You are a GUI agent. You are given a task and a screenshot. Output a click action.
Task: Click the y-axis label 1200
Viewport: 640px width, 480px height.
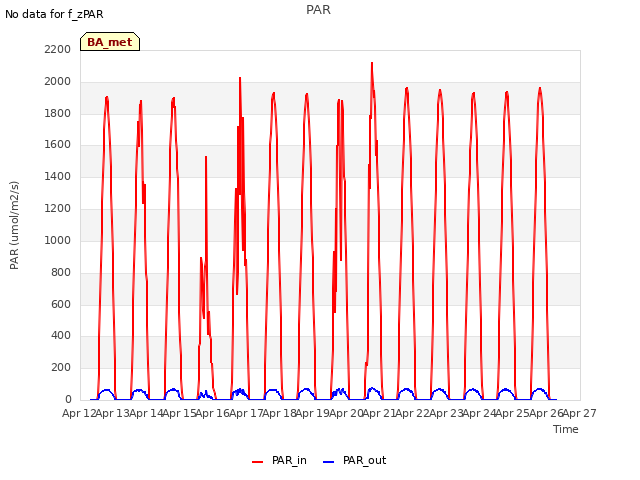tap(58, 209)
